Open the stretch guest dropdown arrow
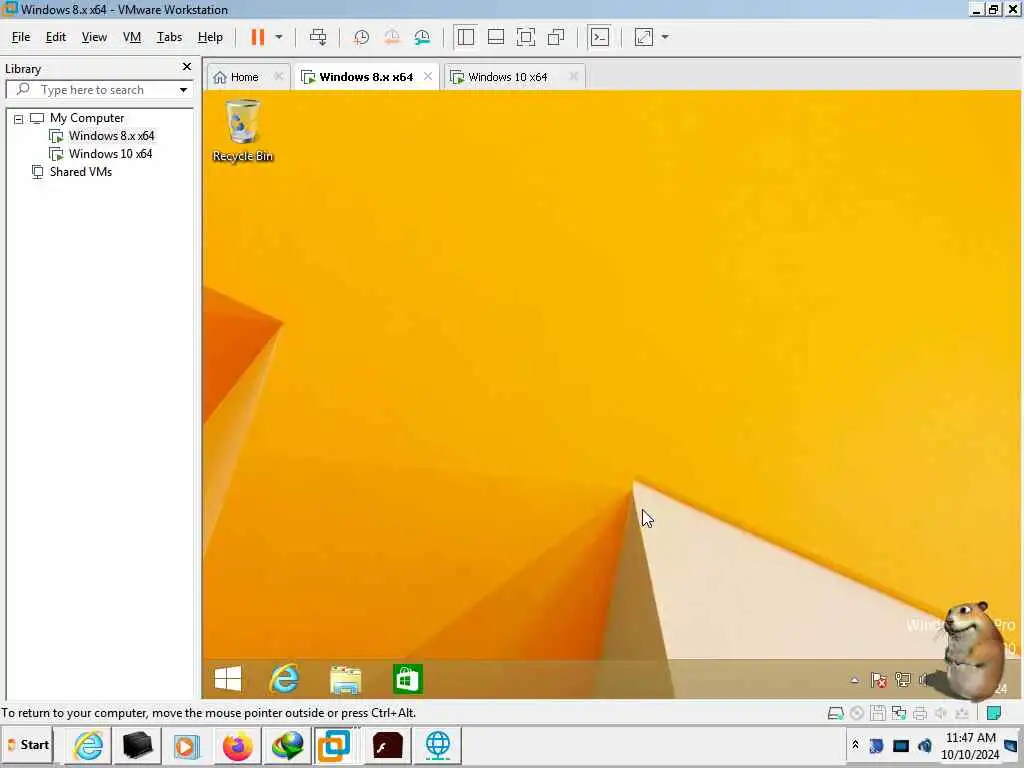 [x=665, y=37]
